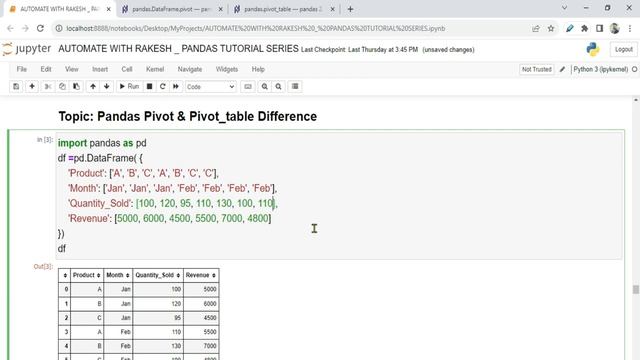
Task: Sort by the Month column header
Action: (x=118, y=276)
